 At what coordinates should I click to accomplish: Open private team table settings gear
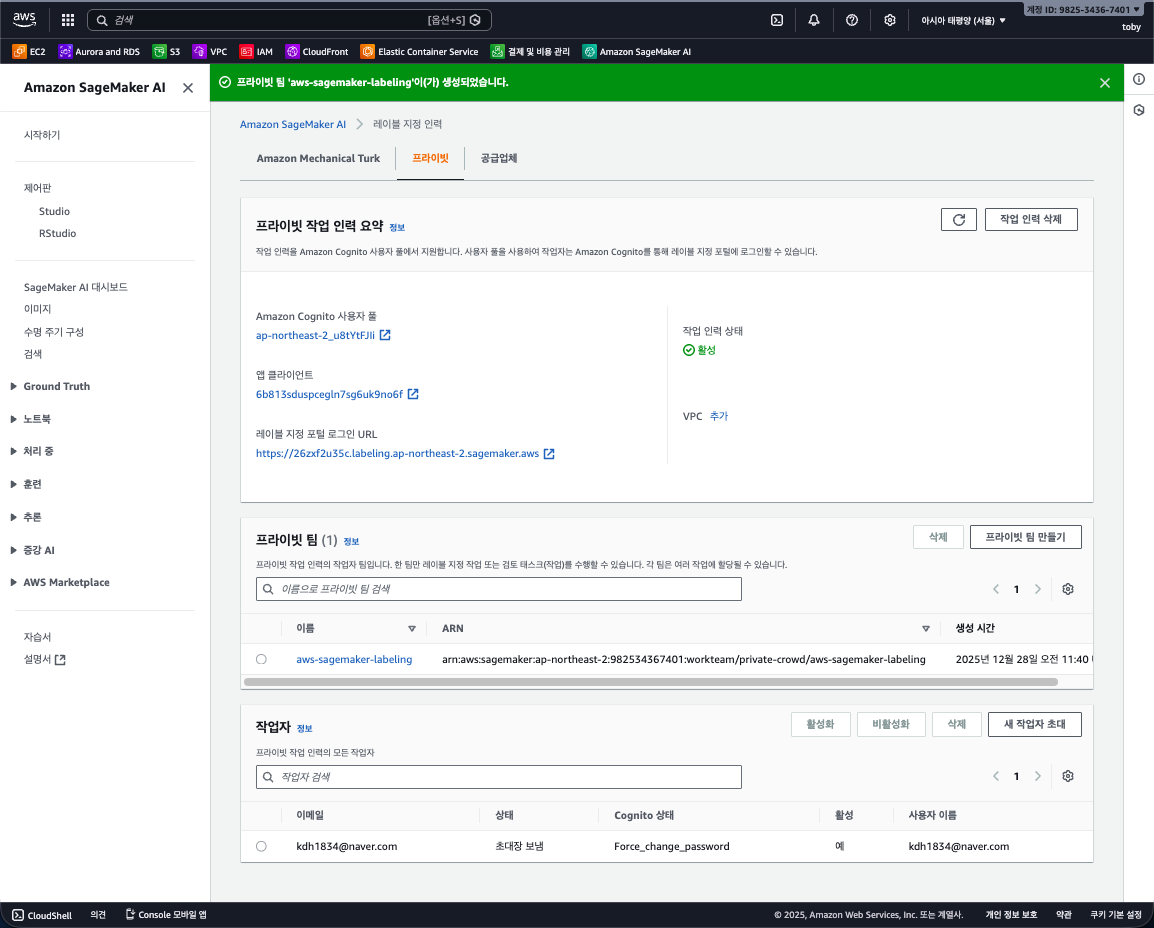point(1068,589)
